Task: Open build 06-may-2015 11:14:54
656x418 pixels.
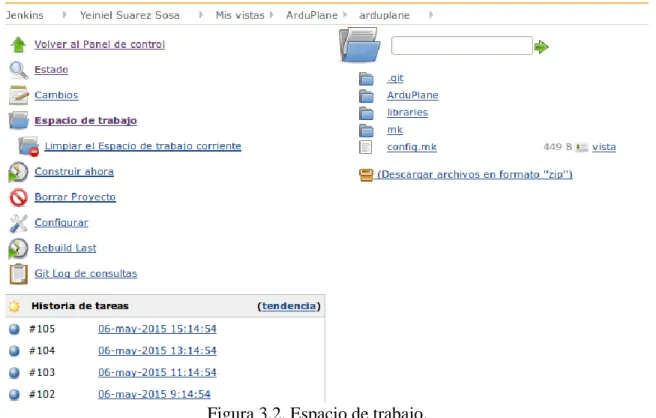Action: tap(157, 372)
